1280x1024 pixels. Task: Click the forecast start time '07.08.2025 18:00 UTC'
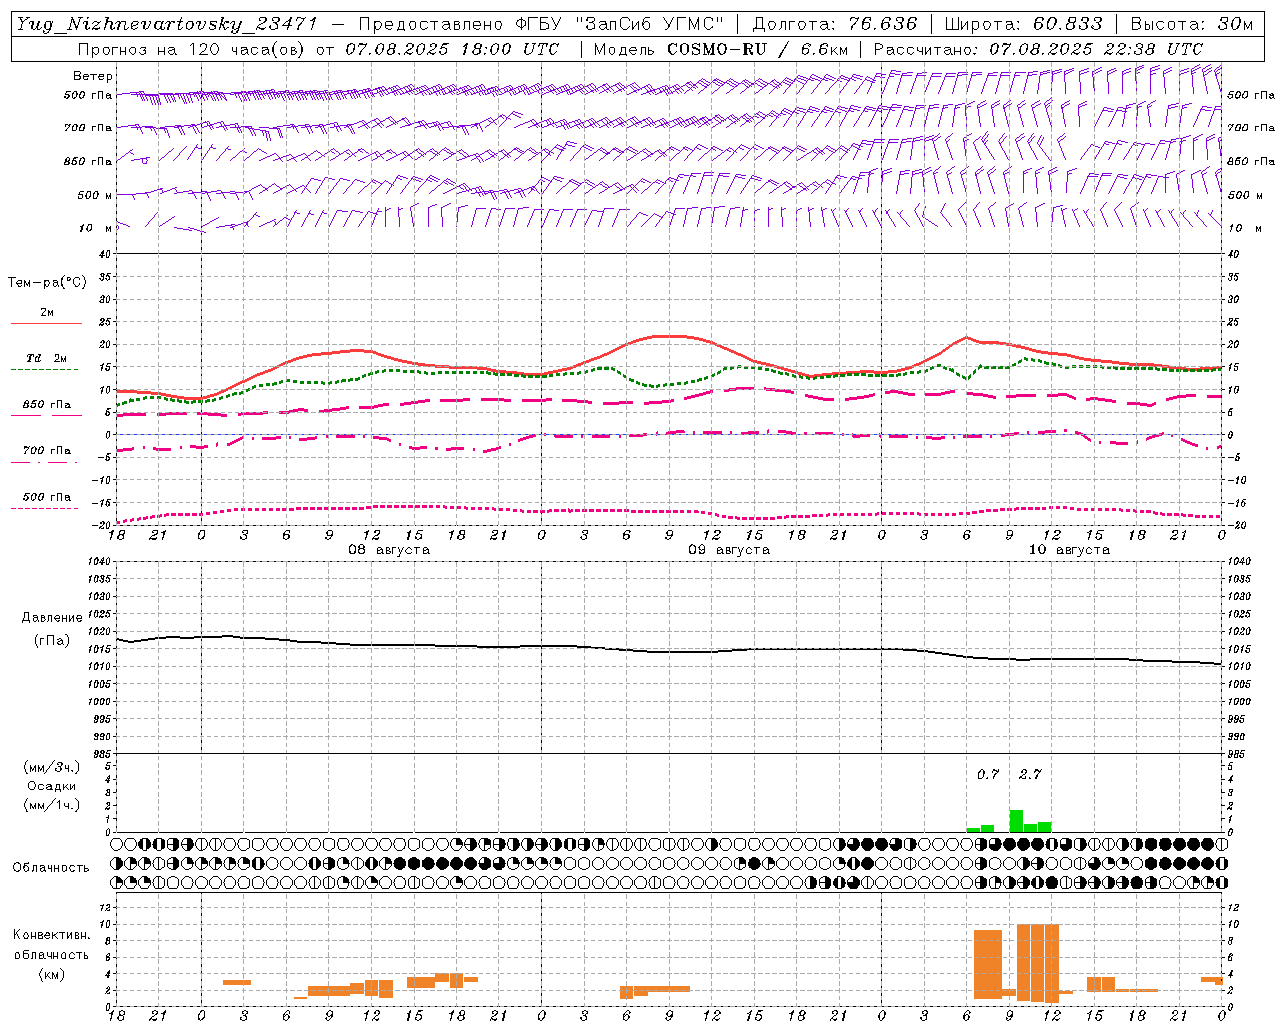pyautogui.click(x=452, y=49)
